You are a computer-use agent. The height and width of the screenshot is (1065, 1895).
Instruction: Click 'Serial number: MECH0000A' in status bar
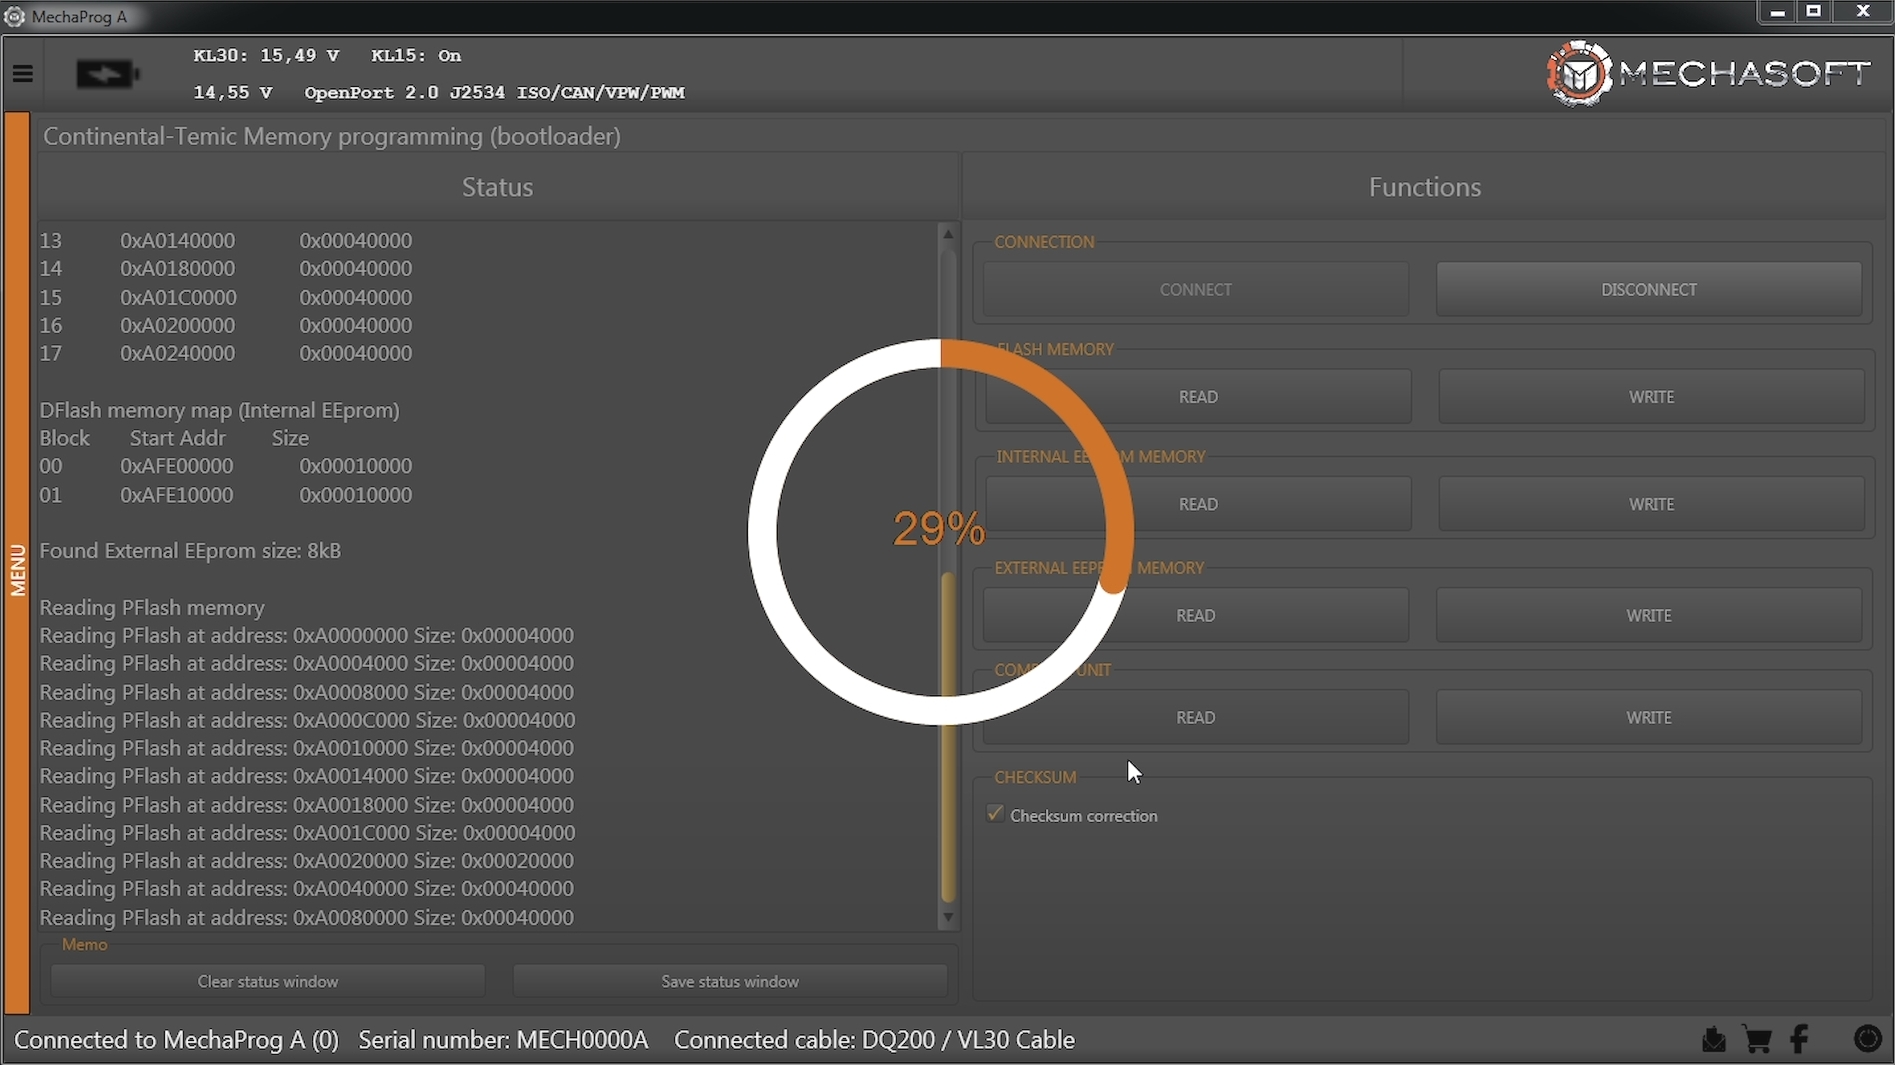(503, 1040)
